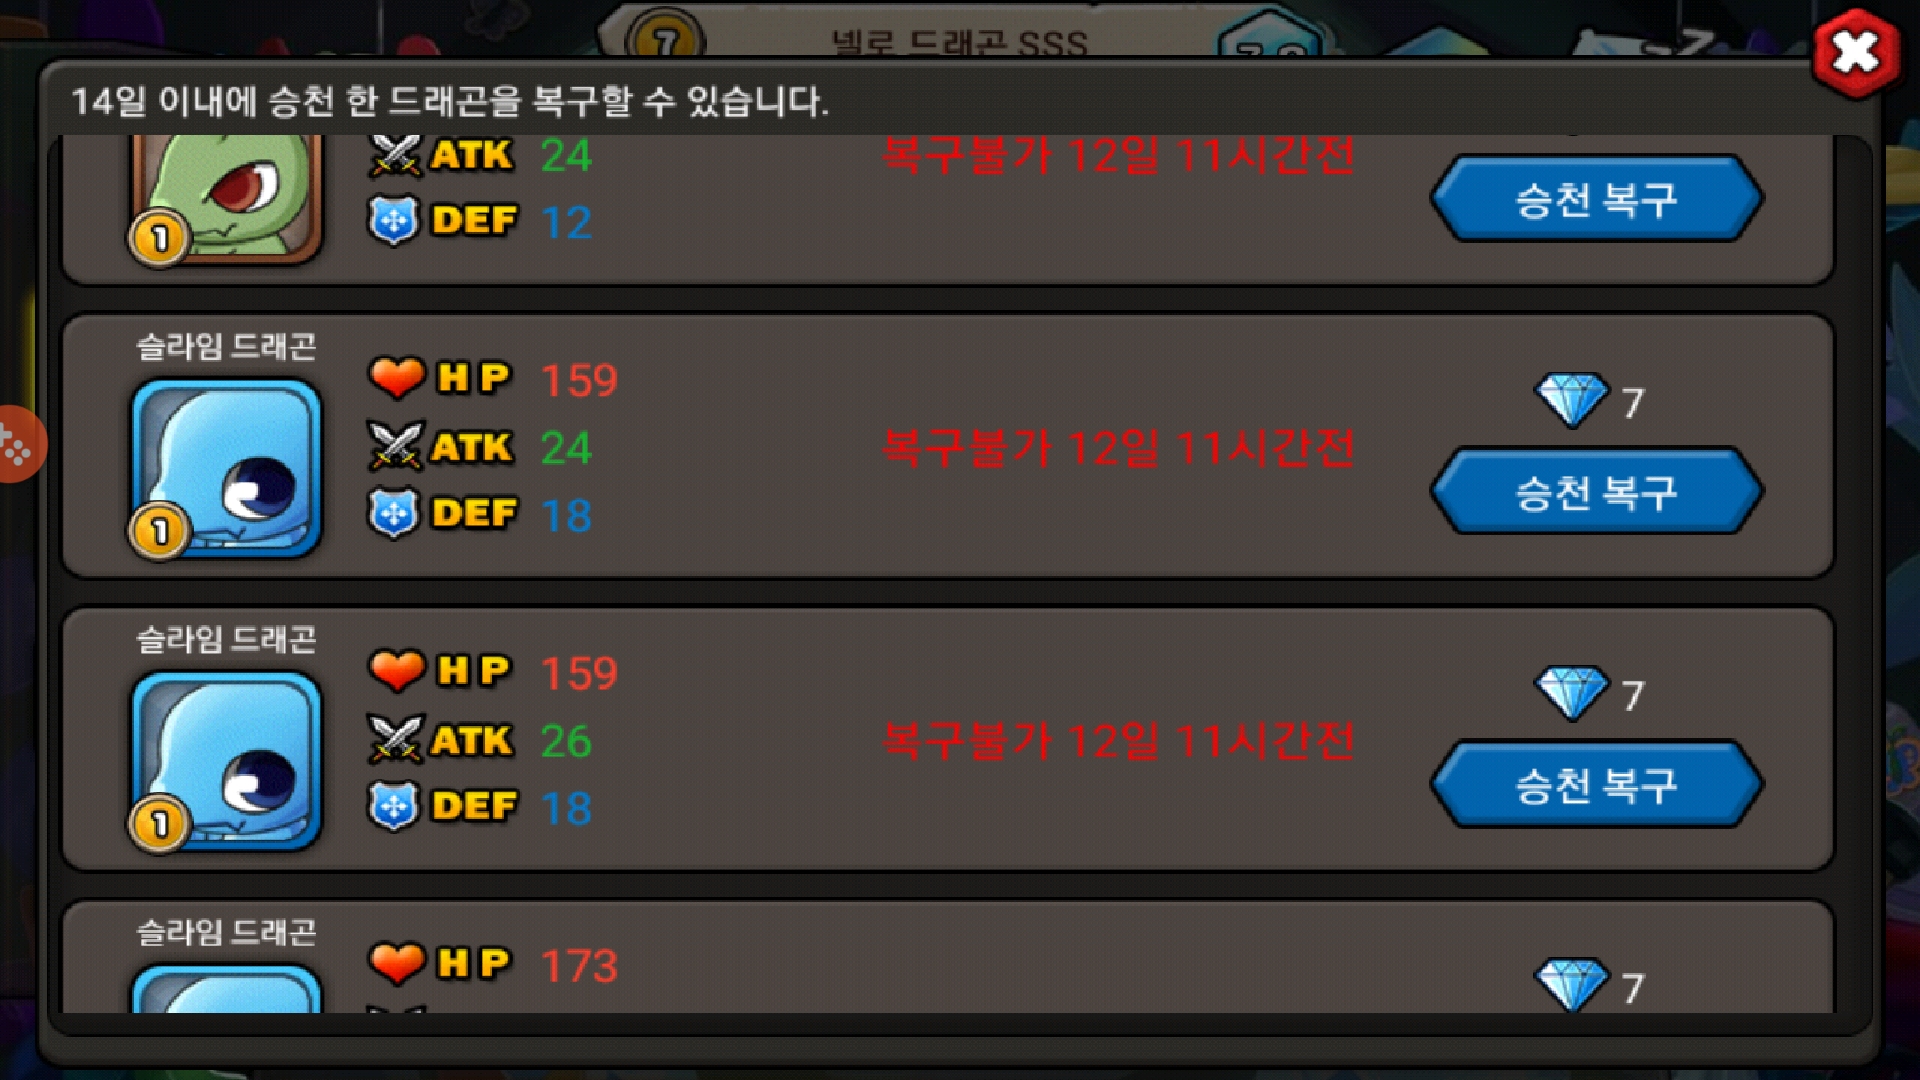Tap the 복구불가 12일 11시간전 text in last full row
This screenshot has width=1920, height=1080.
click(x=1118, y=741)
